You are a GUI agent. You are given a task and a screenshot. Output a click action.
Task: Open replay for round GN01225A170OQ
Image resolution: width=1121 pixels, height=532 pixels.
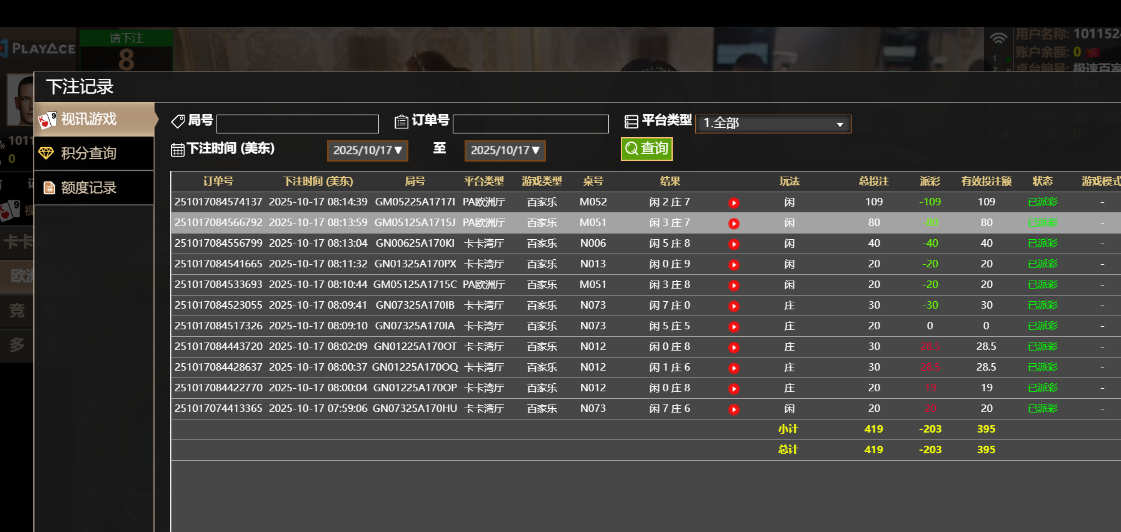pyautogui.click(x=734, y=367)
